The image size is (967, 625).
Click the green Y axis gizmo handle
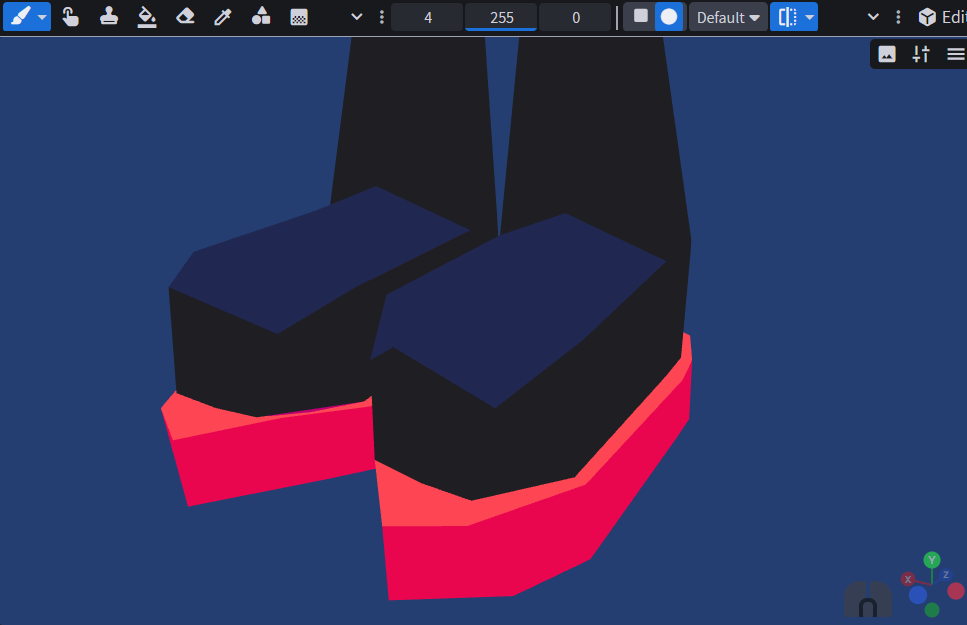coord(932,560)
